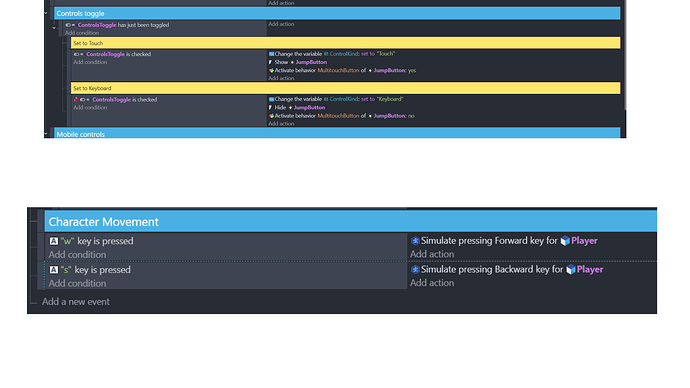690x388 pixels.
Task: Add condition under the Set to Touch event
Action: 90,62
